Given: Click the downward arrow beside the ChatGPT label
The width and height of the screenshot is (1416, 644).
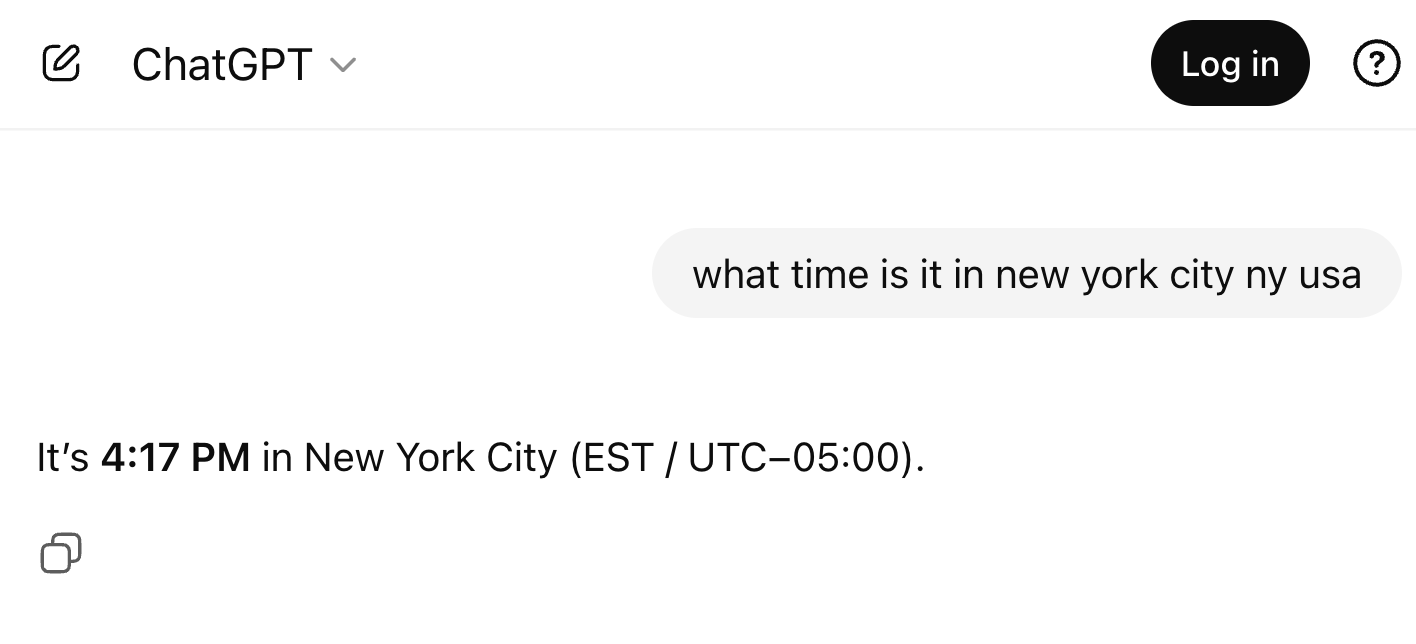Looking at the screenshot, I should click(x=342, y=66).
